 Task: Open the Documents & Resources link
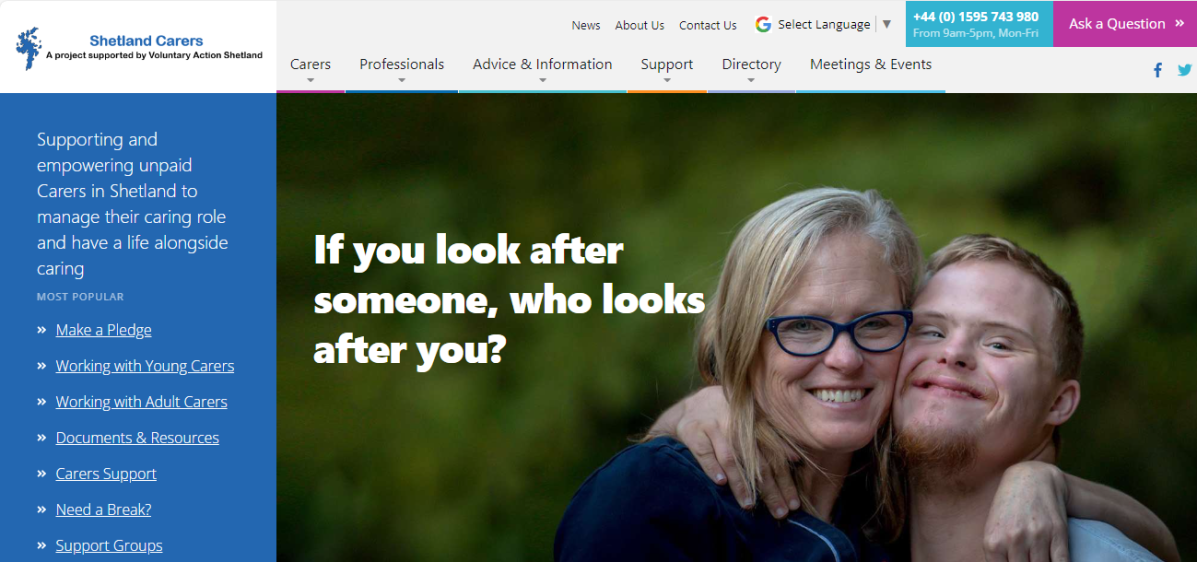pyautogui.click(x=137, y=438)
